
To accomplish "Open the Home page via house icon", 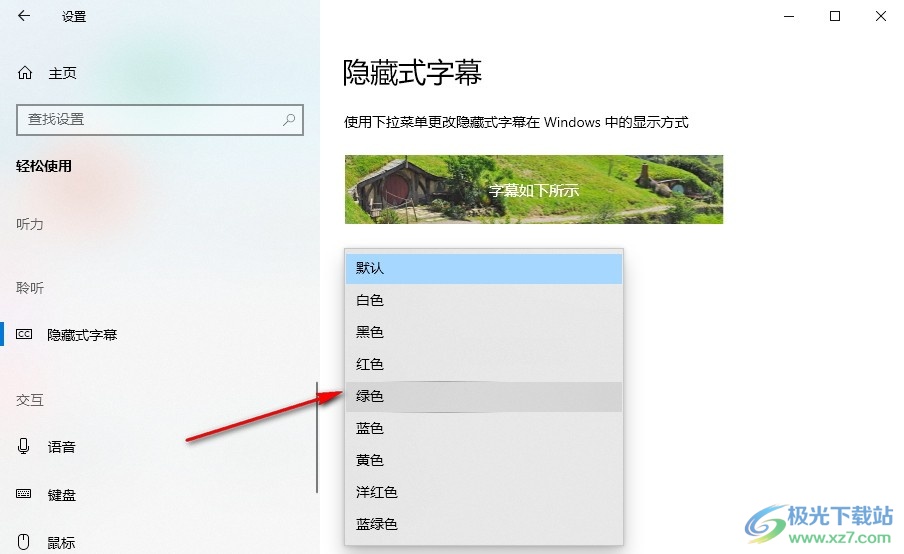I will pyautogui.click(x=25, y=73).
